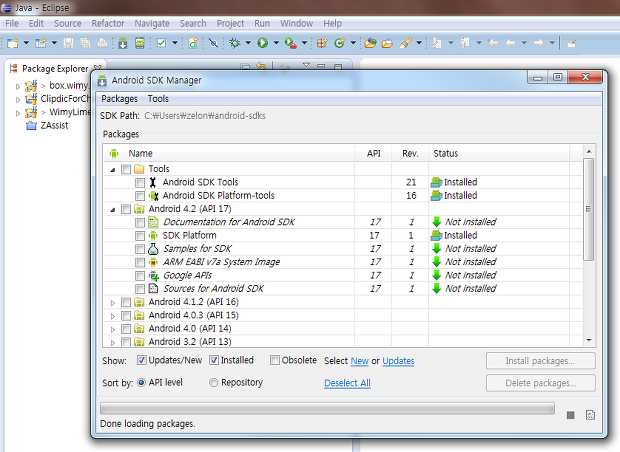
Task: Open Eclipse Navigate menu
Action: tap(152, 23)
